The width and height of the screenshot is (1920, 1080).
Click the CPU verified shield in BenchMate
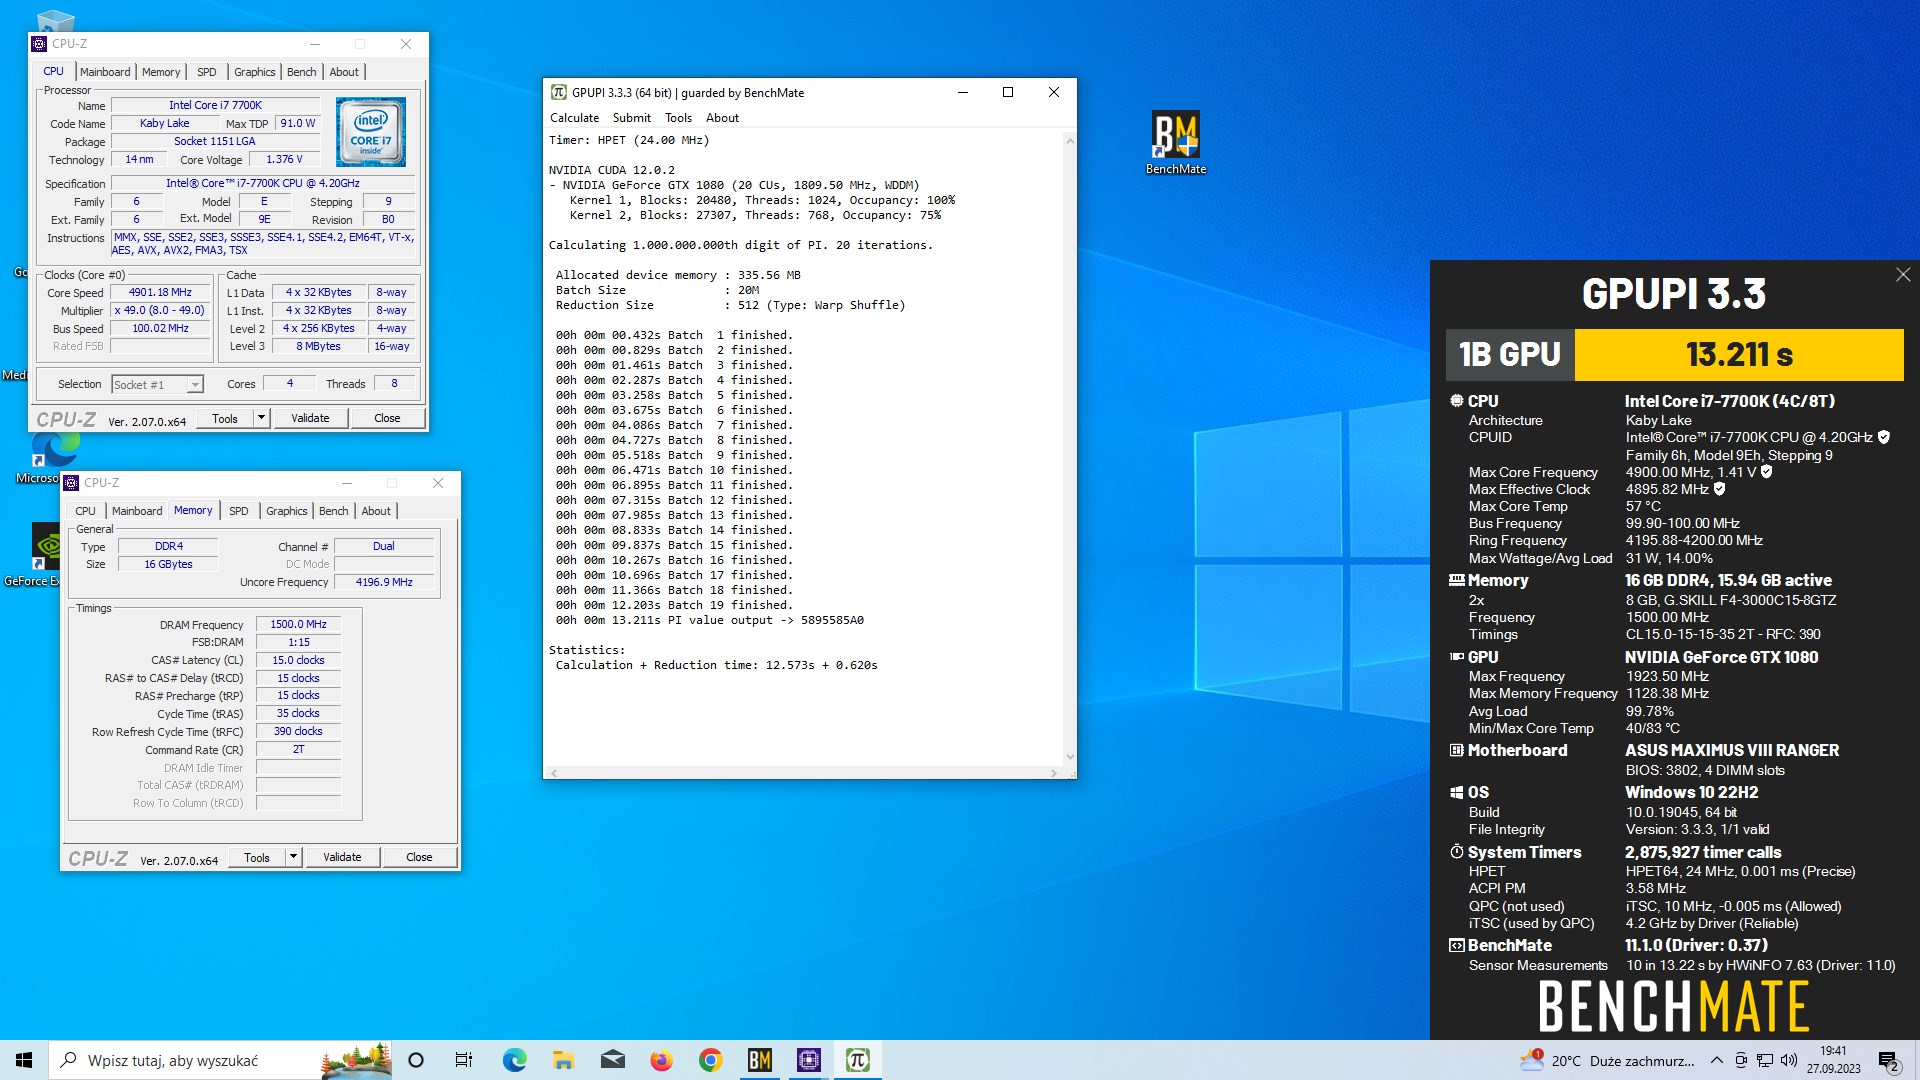[x=1884, y=437]
